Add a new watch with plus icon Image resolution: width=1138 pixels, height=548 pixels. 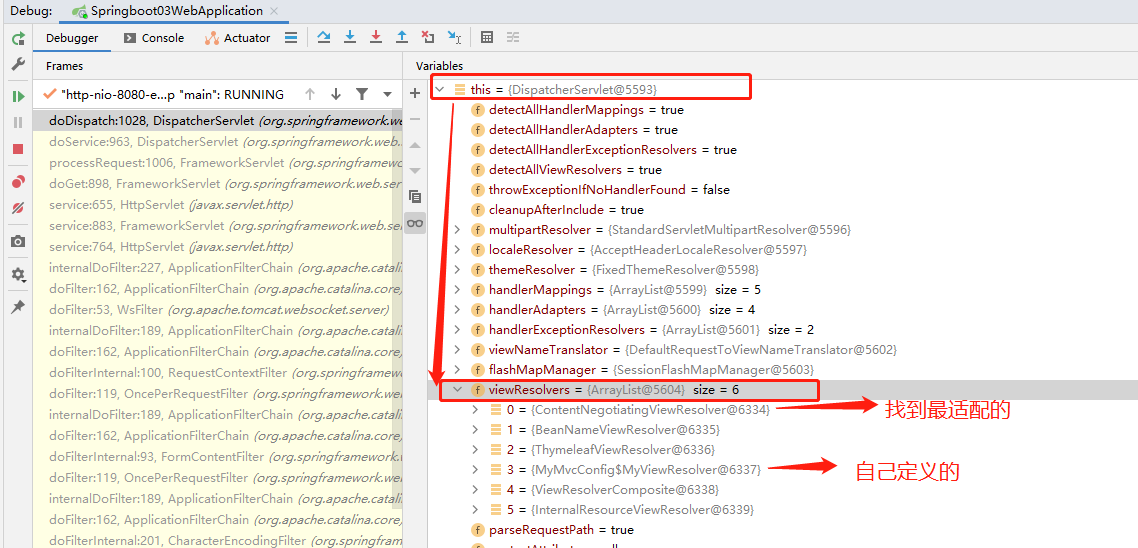[x=415, y=93]
